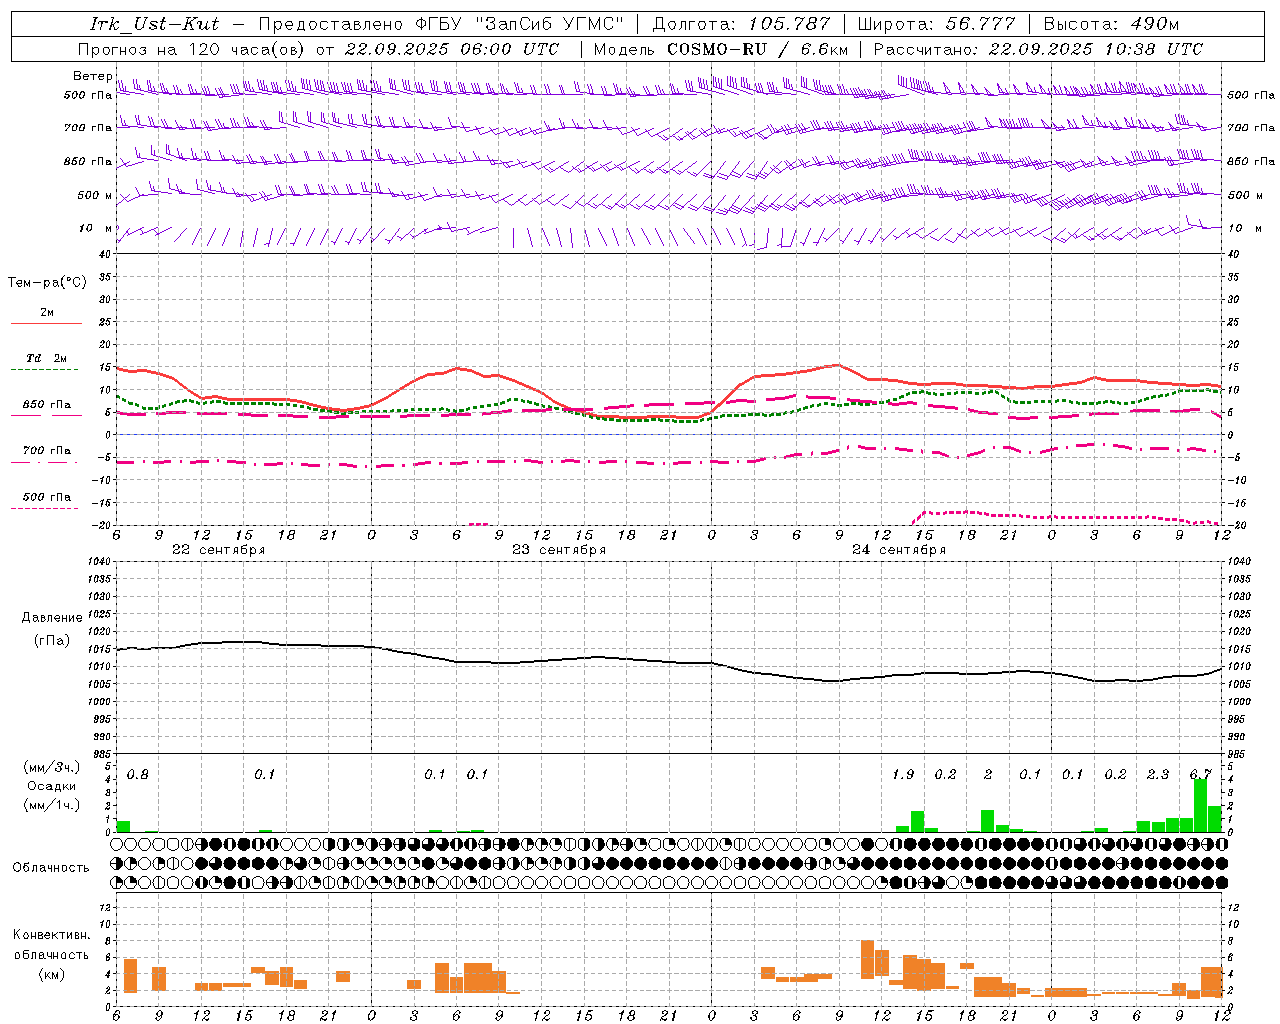Click the date label 24 сентября

(x=899, y=550)
